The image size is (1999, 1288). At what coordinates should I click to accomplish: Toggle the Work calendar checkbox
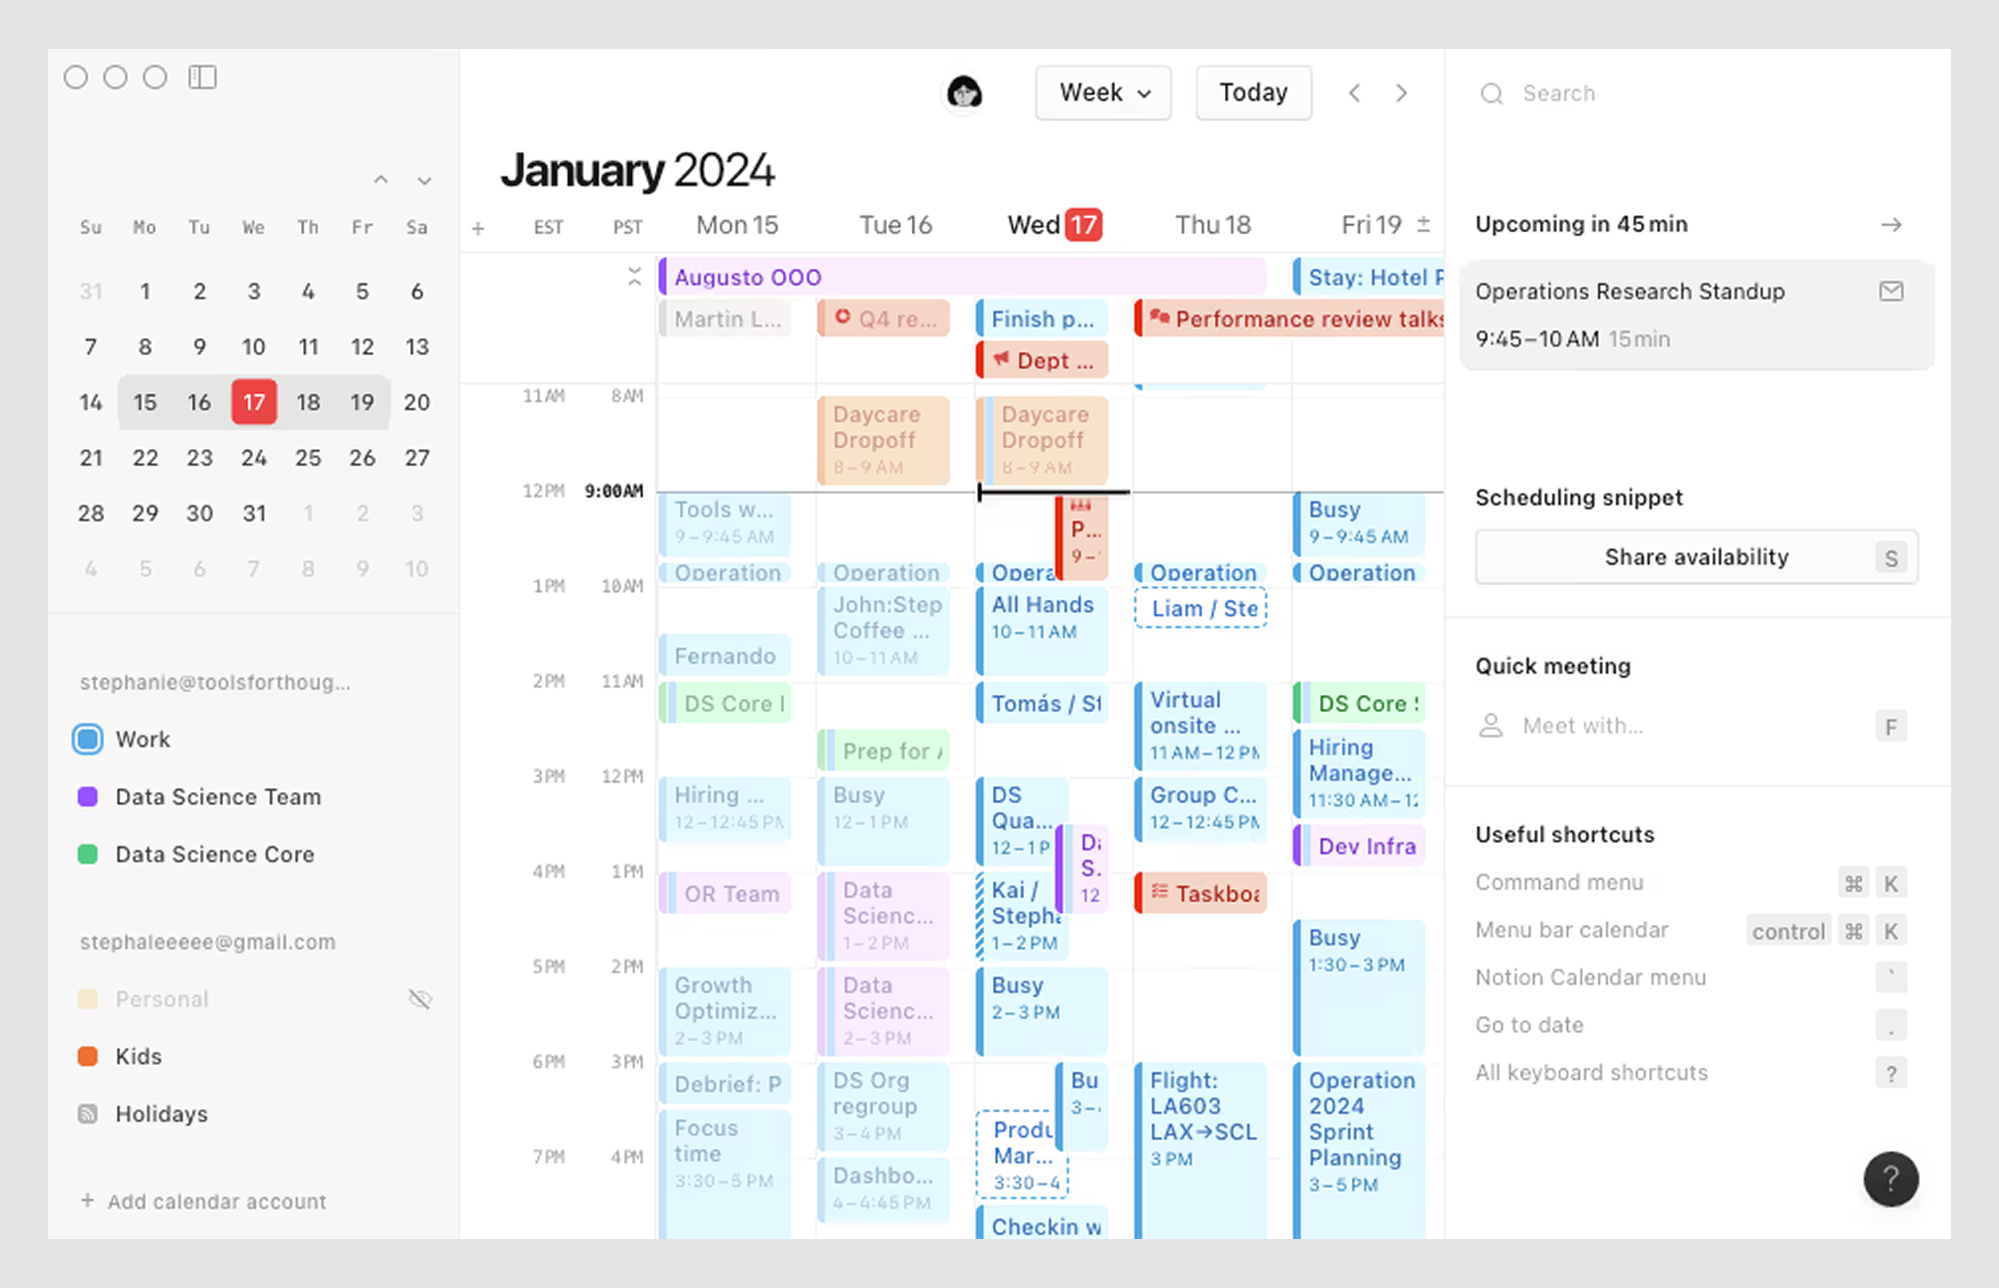coord(88,739)
